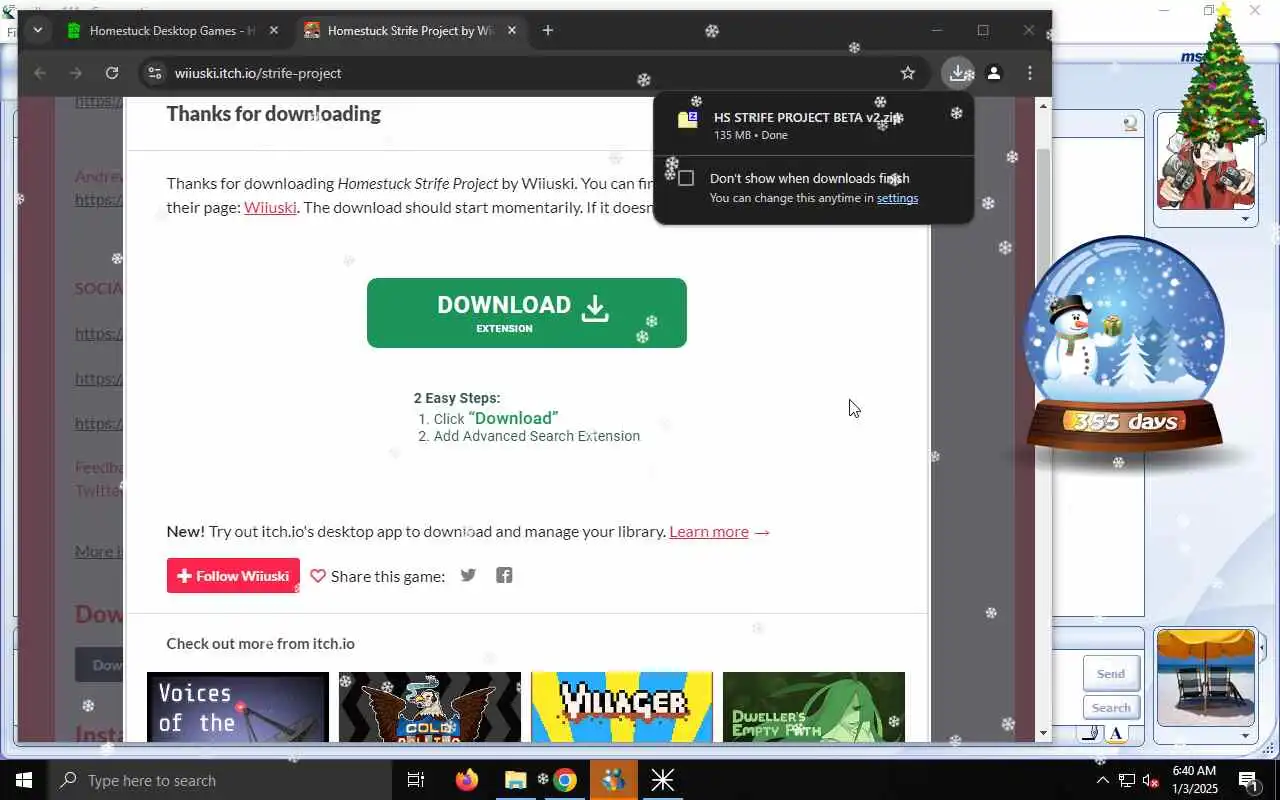Open the Villager game thumbnail
The height and width of the screenshot is (800, 1280).
(x=622, y=707)
